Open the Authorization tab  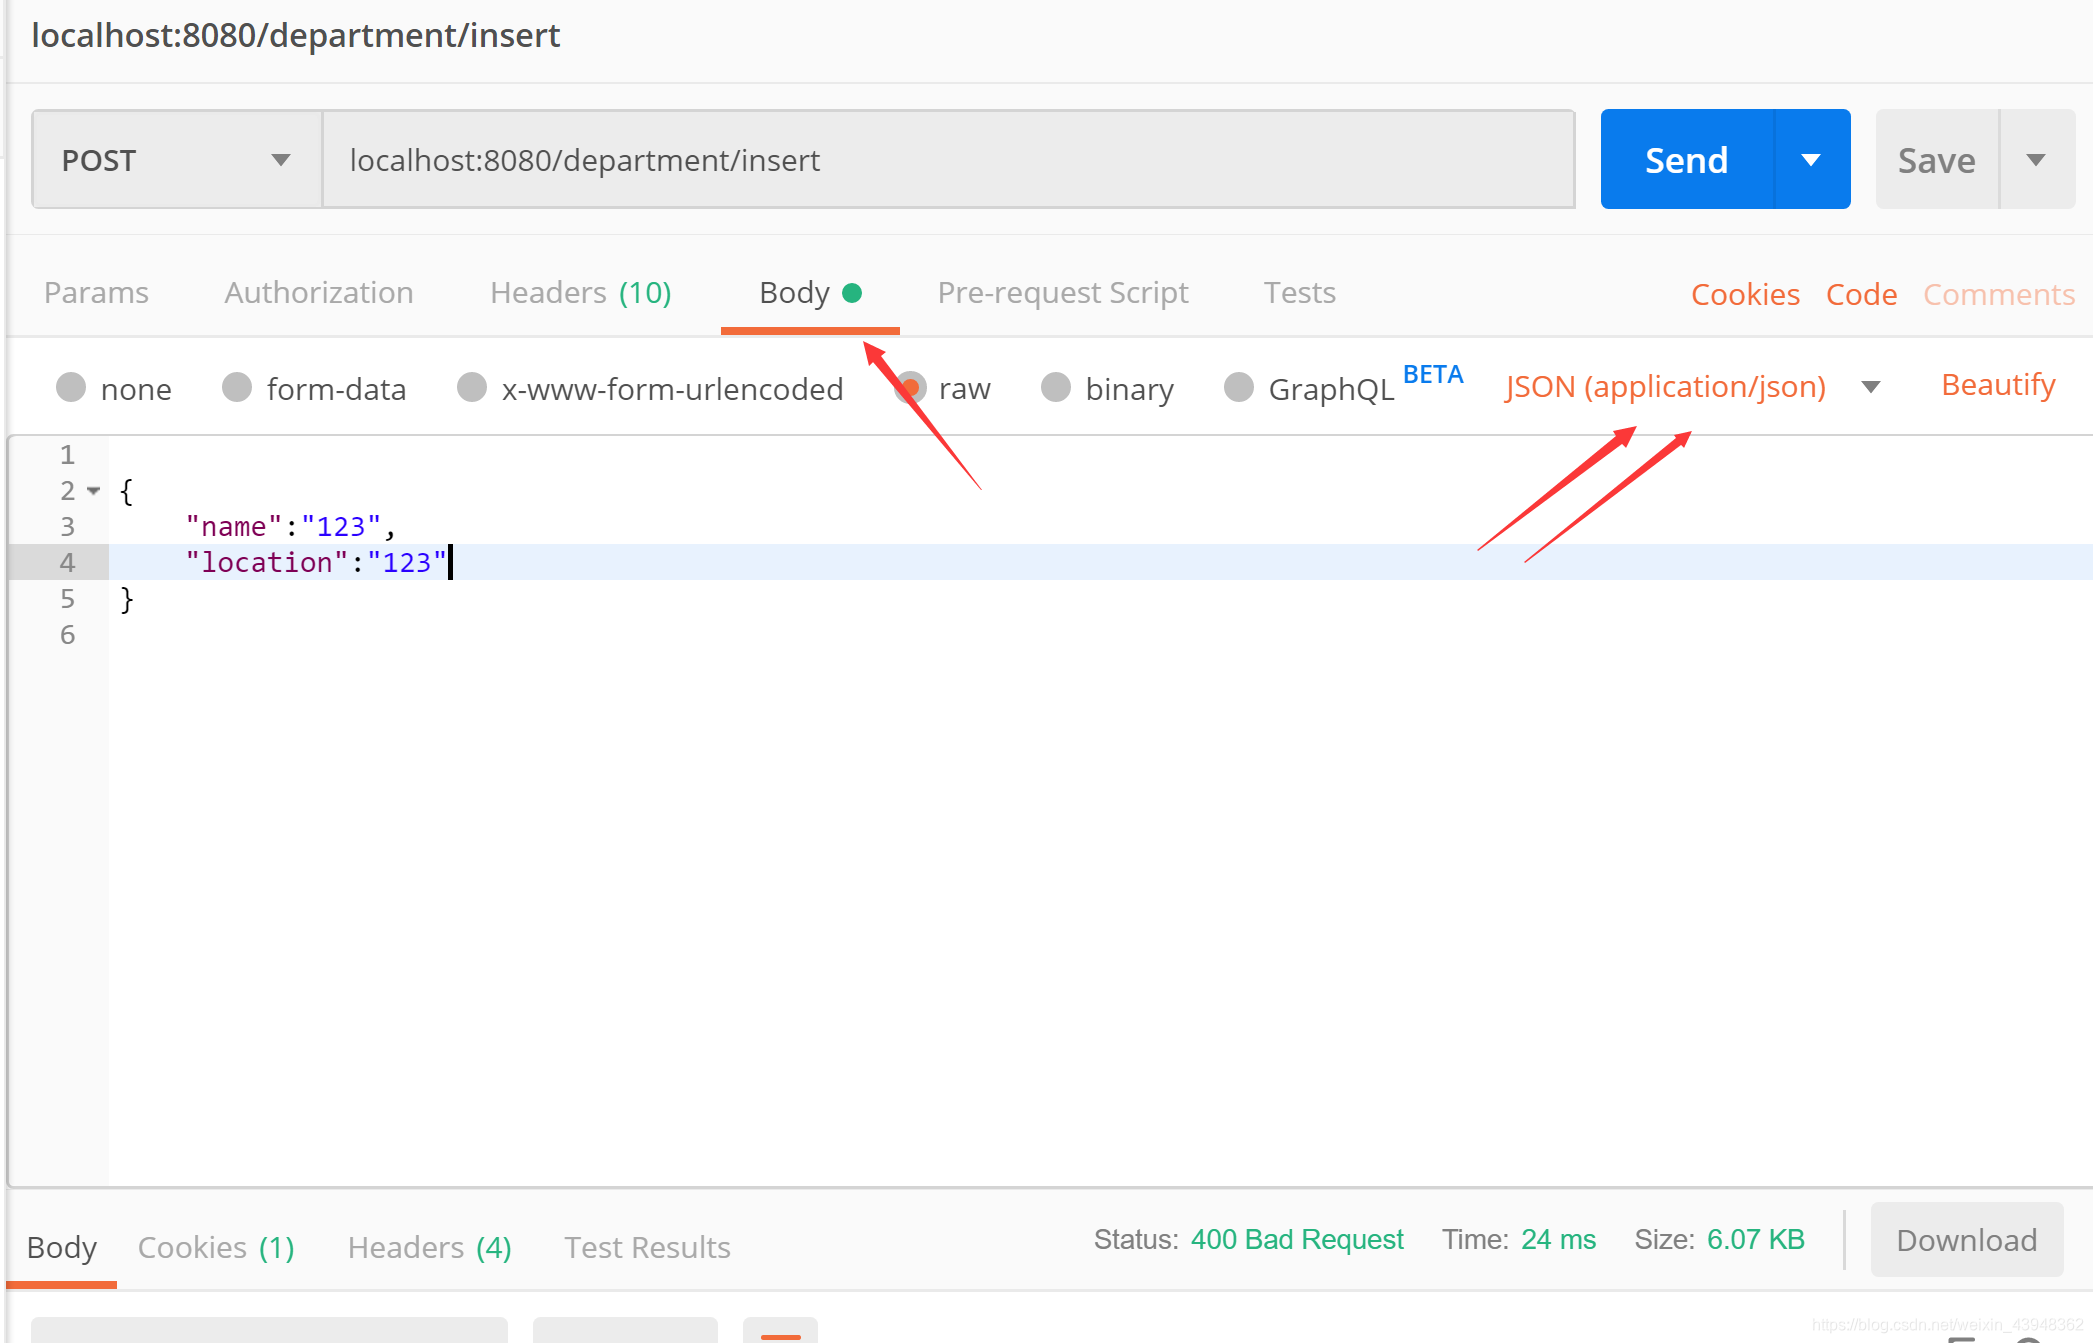point(318,293)
